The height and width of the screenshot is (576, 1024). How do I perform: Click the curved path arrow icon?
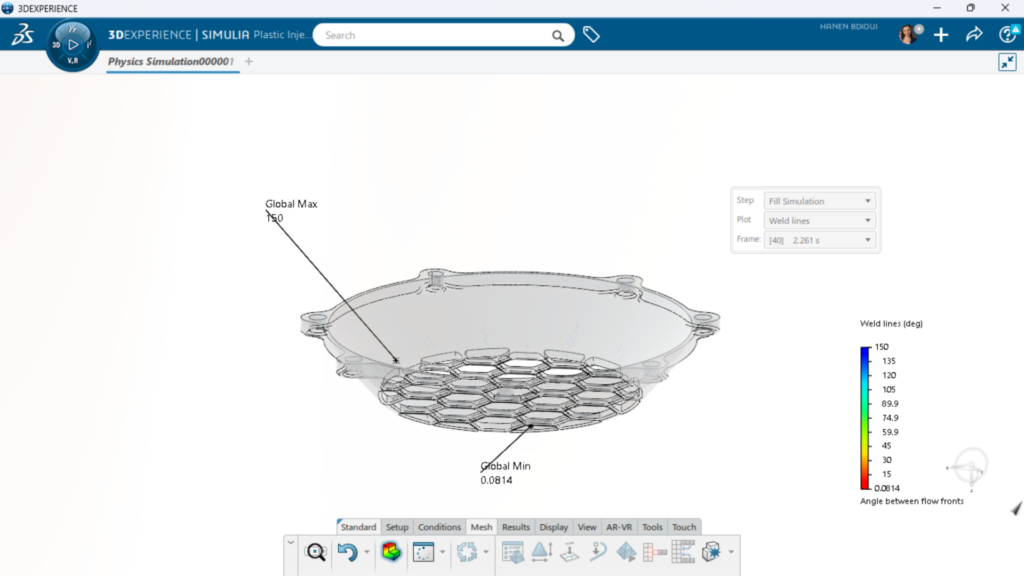click(598, 552)
